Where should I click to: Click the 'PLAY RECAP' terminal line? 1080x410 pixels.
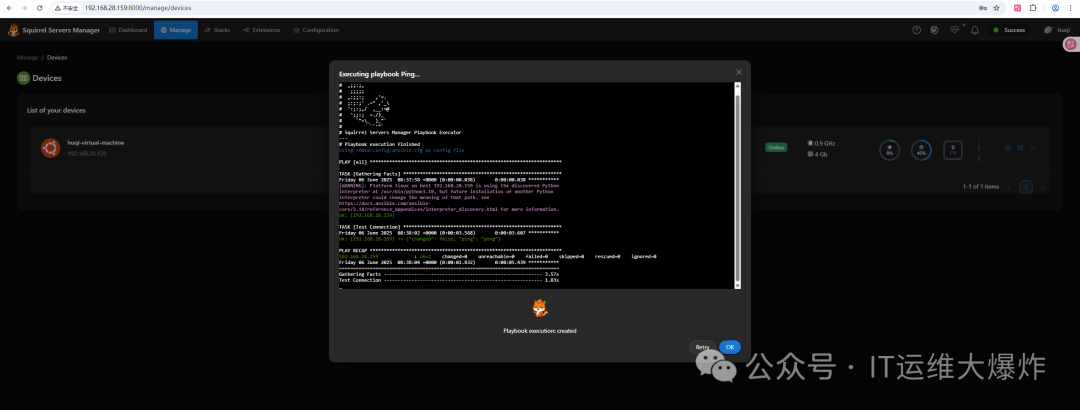(x=450, y=251)
